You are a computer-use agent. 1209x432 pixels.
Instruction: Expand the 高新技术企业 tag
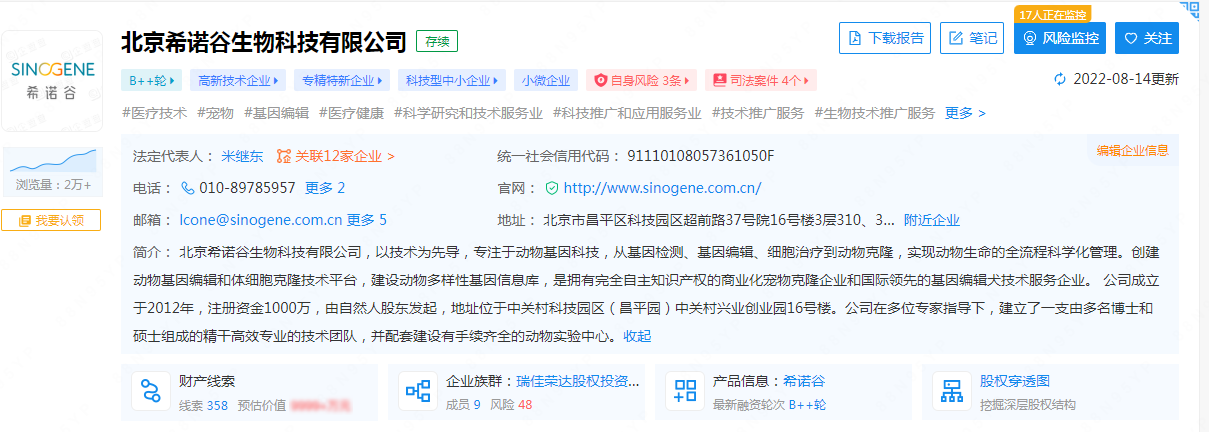tap(239, 80)
